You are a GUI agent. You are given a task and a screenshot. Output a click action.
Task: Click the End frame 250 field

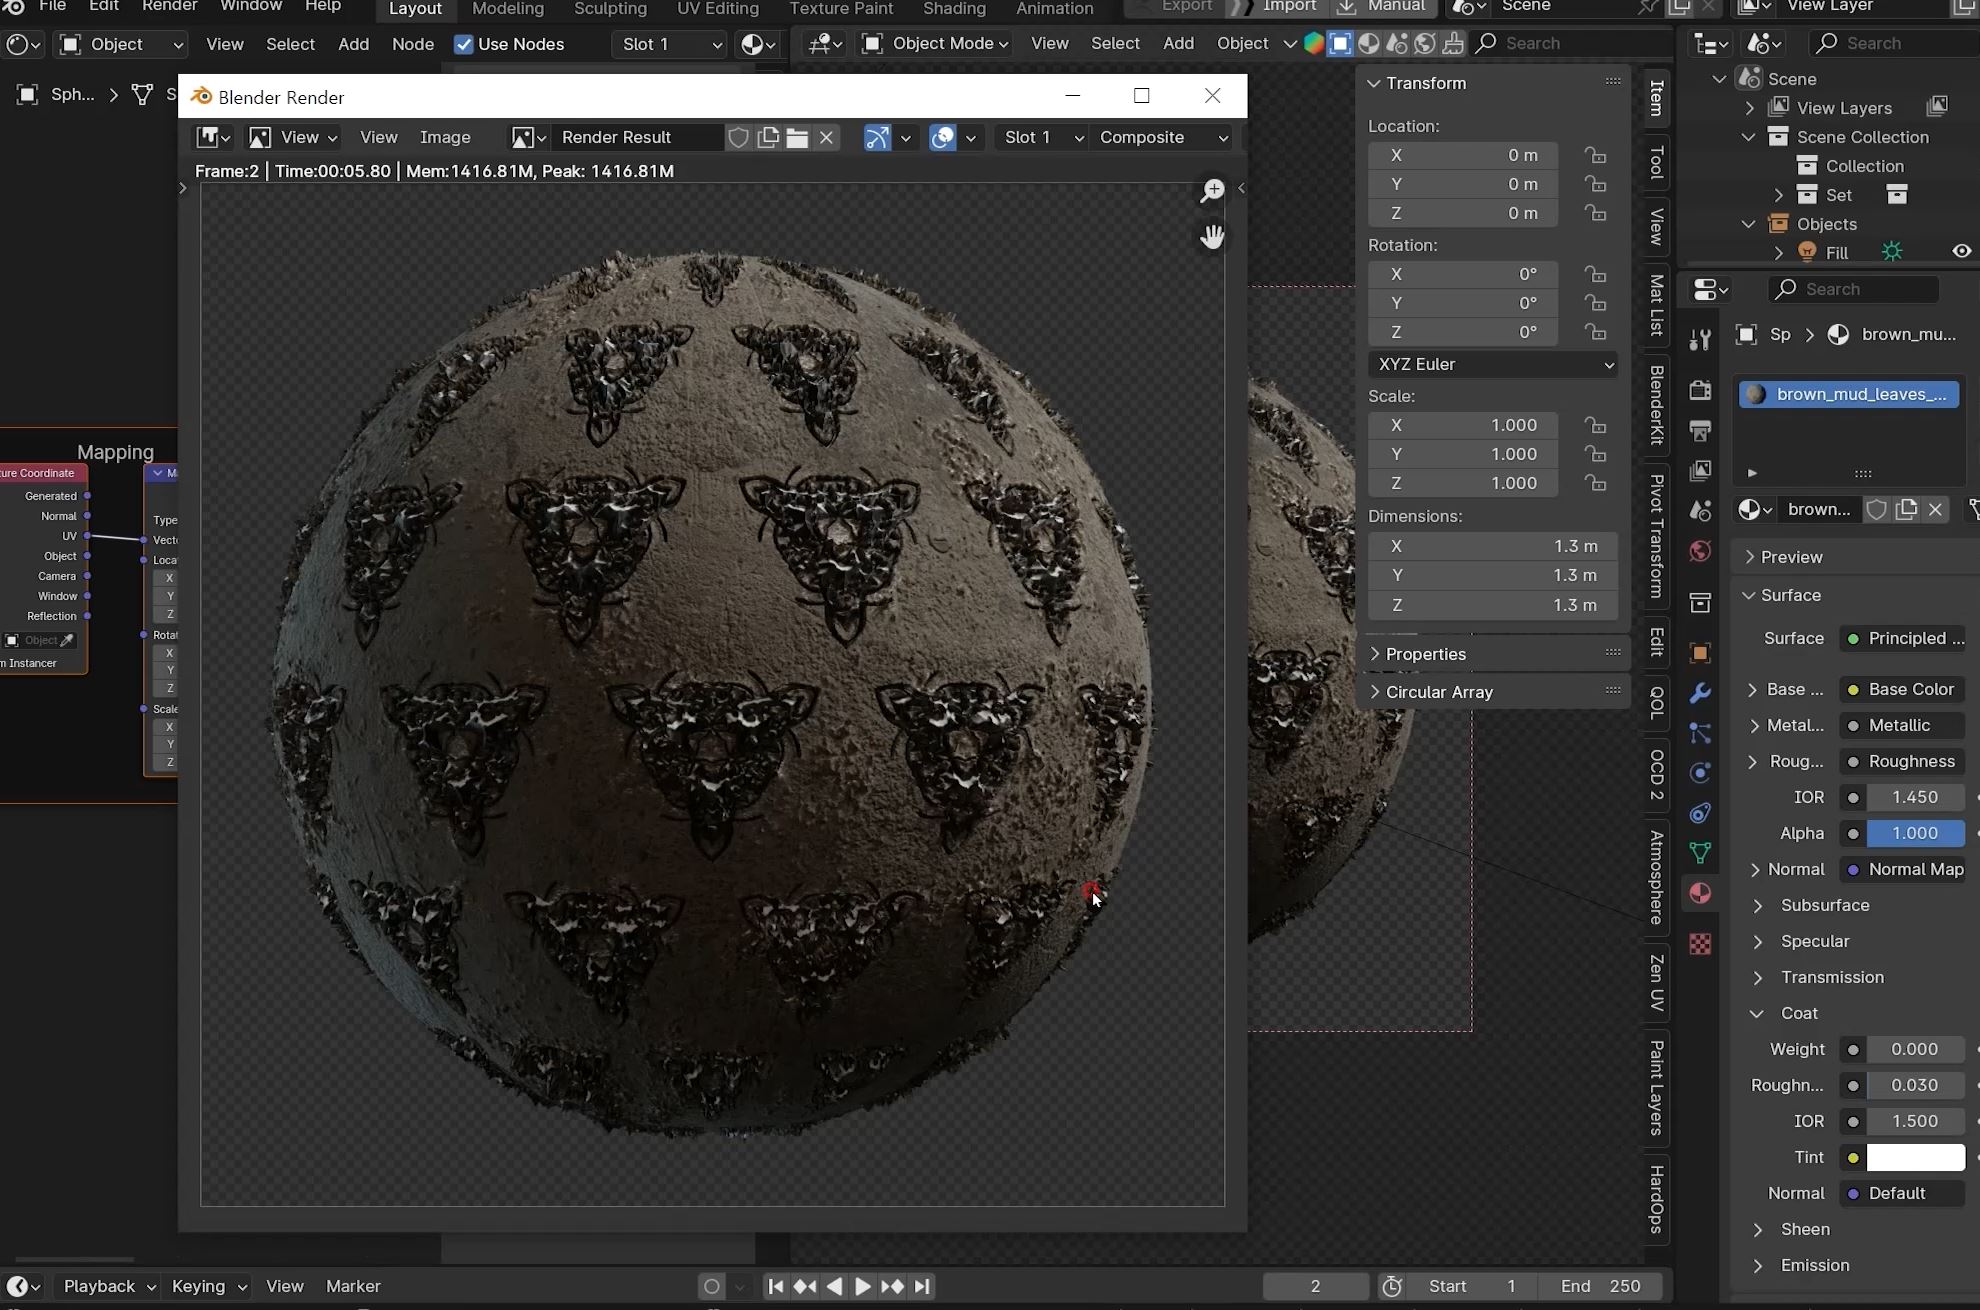(x=1601, y=1286)
